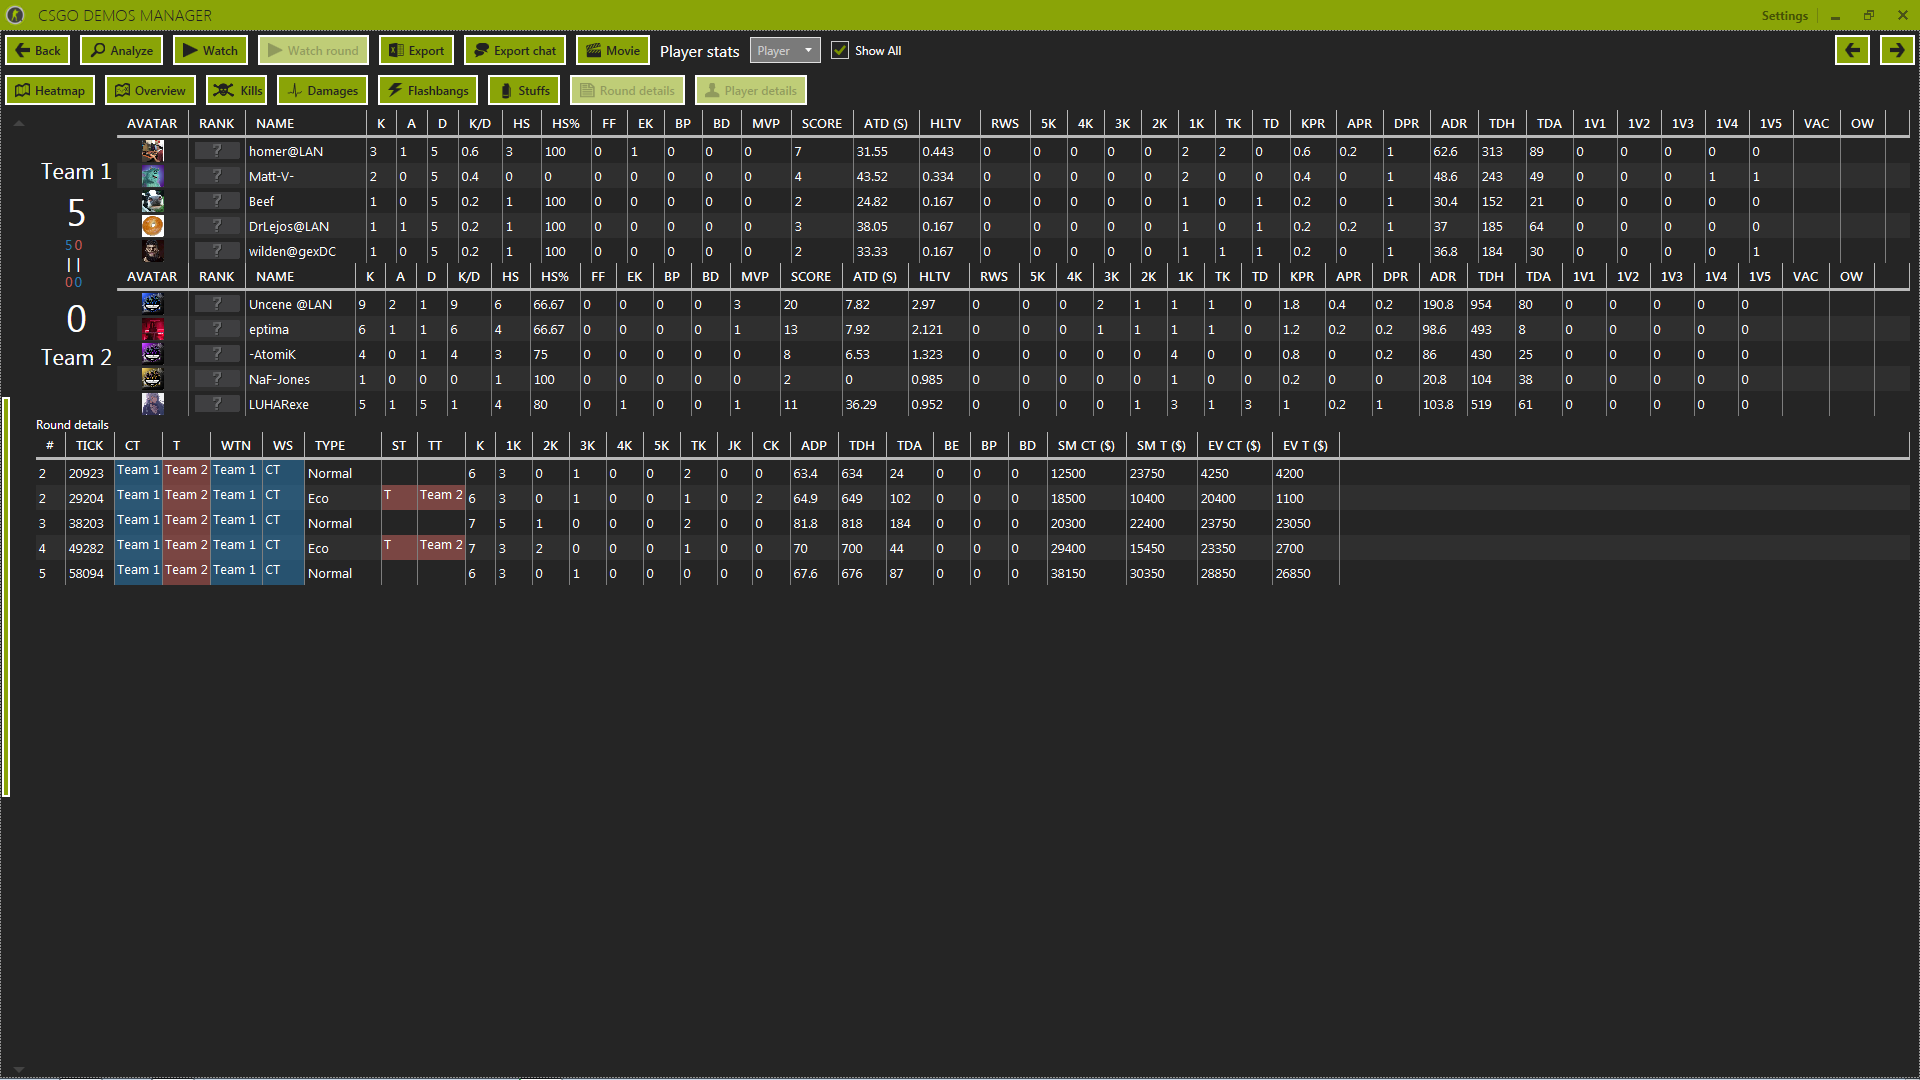Open the Stuffs view
Image resolution: width=1920 pixels, height=1080 pixels.
pyautogui.click(x=524, y=90)
